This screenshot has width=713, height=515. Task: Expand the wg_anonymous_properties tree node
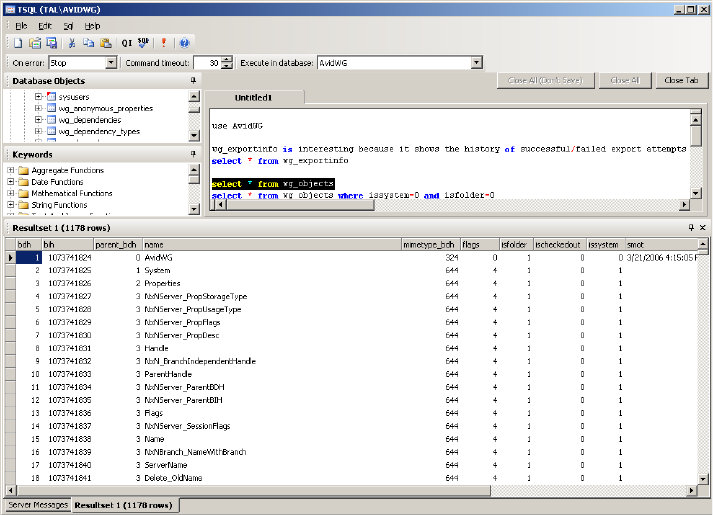tap(38, 108)
